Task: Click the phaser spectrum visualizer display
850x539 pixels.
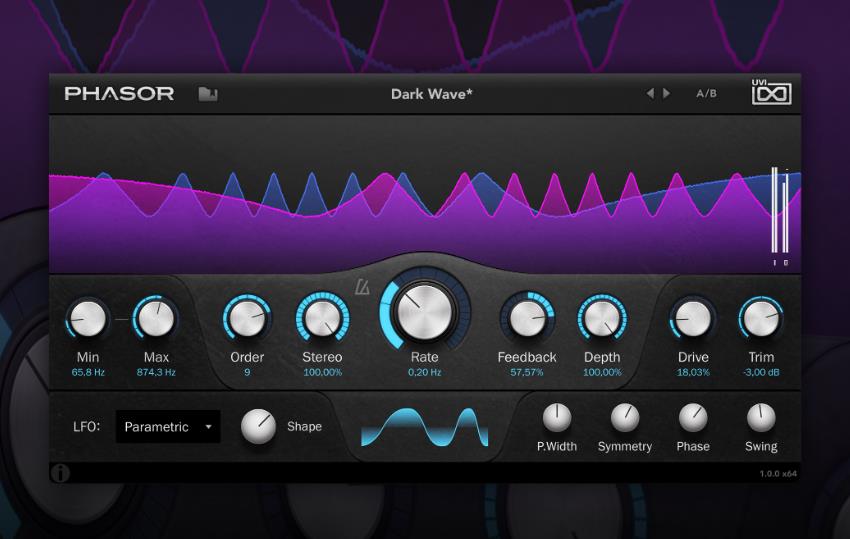Action: click(x=424, y=194)
